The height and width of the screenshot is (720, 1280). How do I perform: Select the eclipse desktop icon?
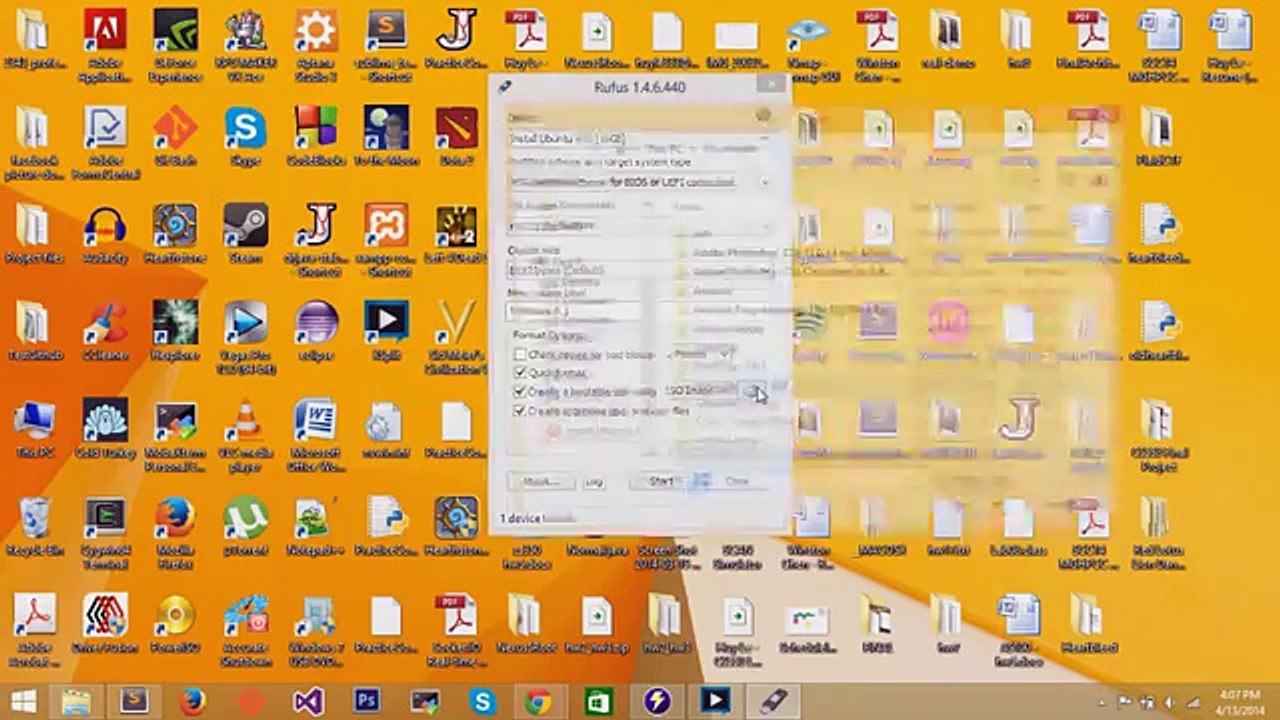(x=316, y=331)
